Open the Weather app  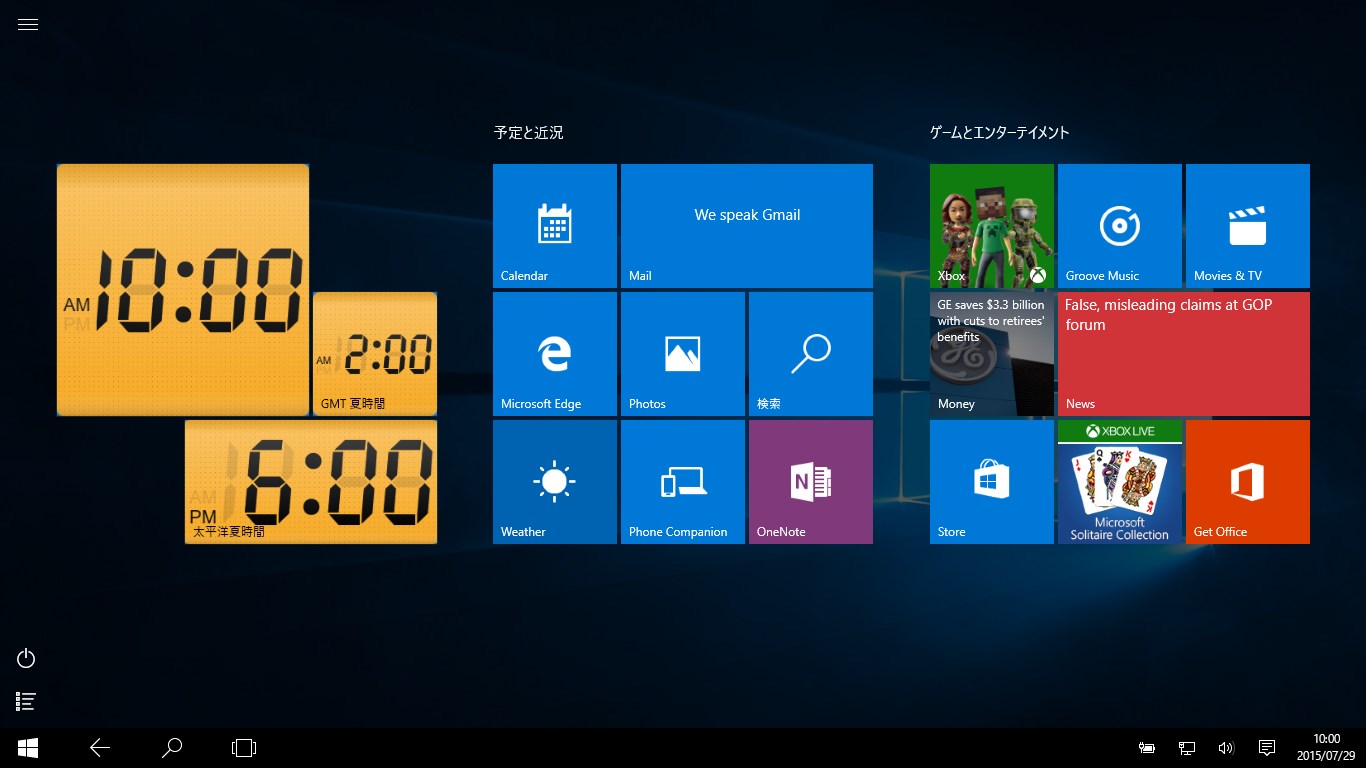click(554, 481)
